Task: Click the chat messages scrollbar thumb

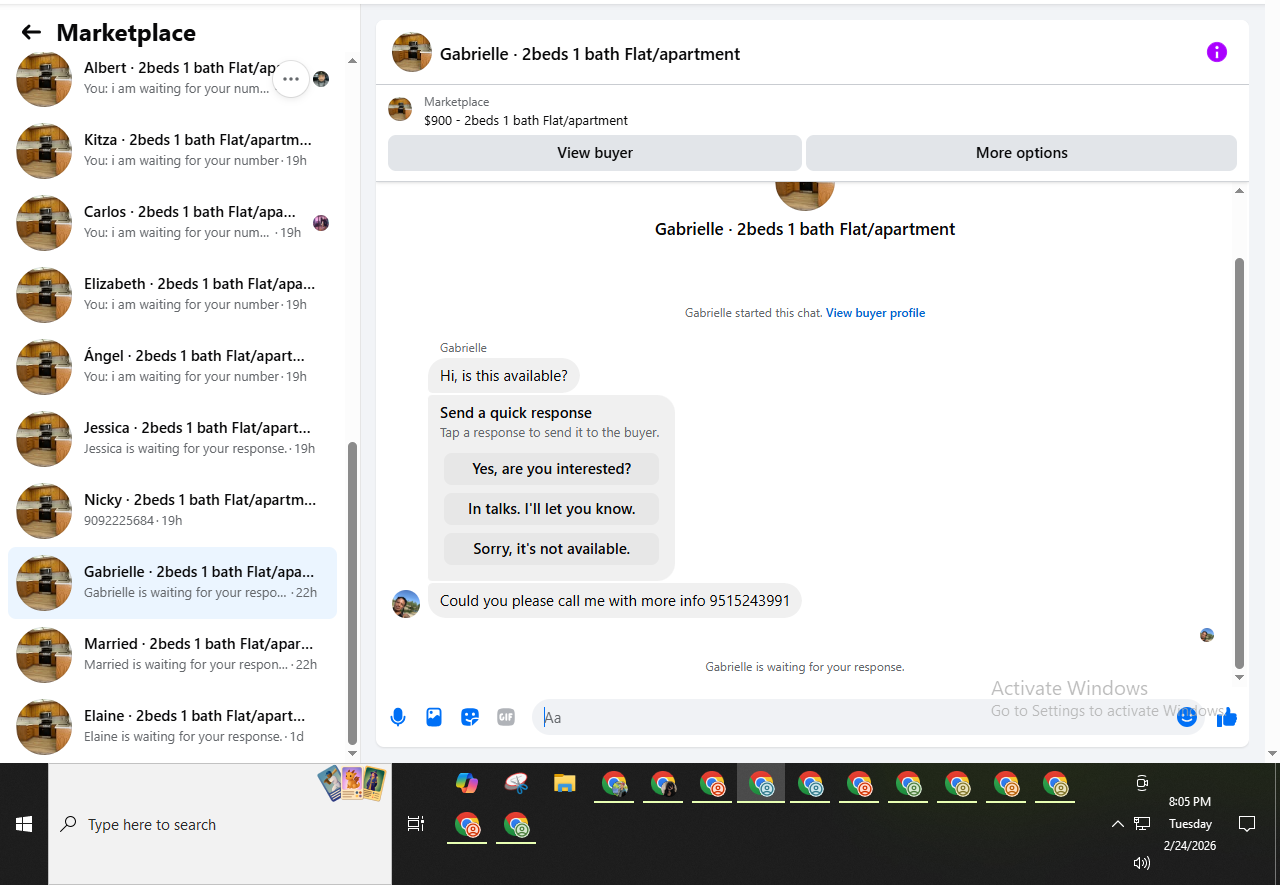Action: coord(1240,463)
